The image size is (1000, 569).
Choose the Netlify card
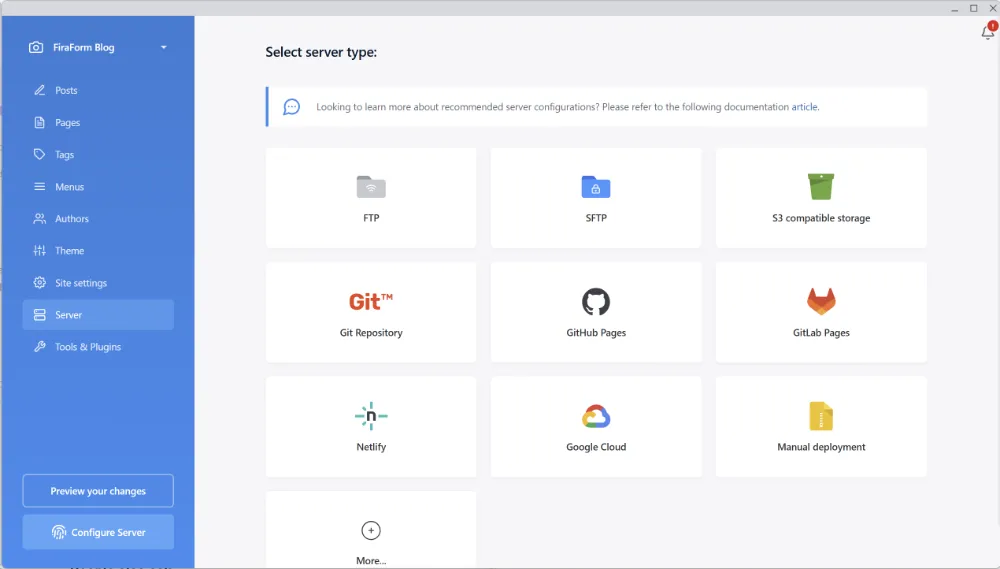click(x=371, y=426)
